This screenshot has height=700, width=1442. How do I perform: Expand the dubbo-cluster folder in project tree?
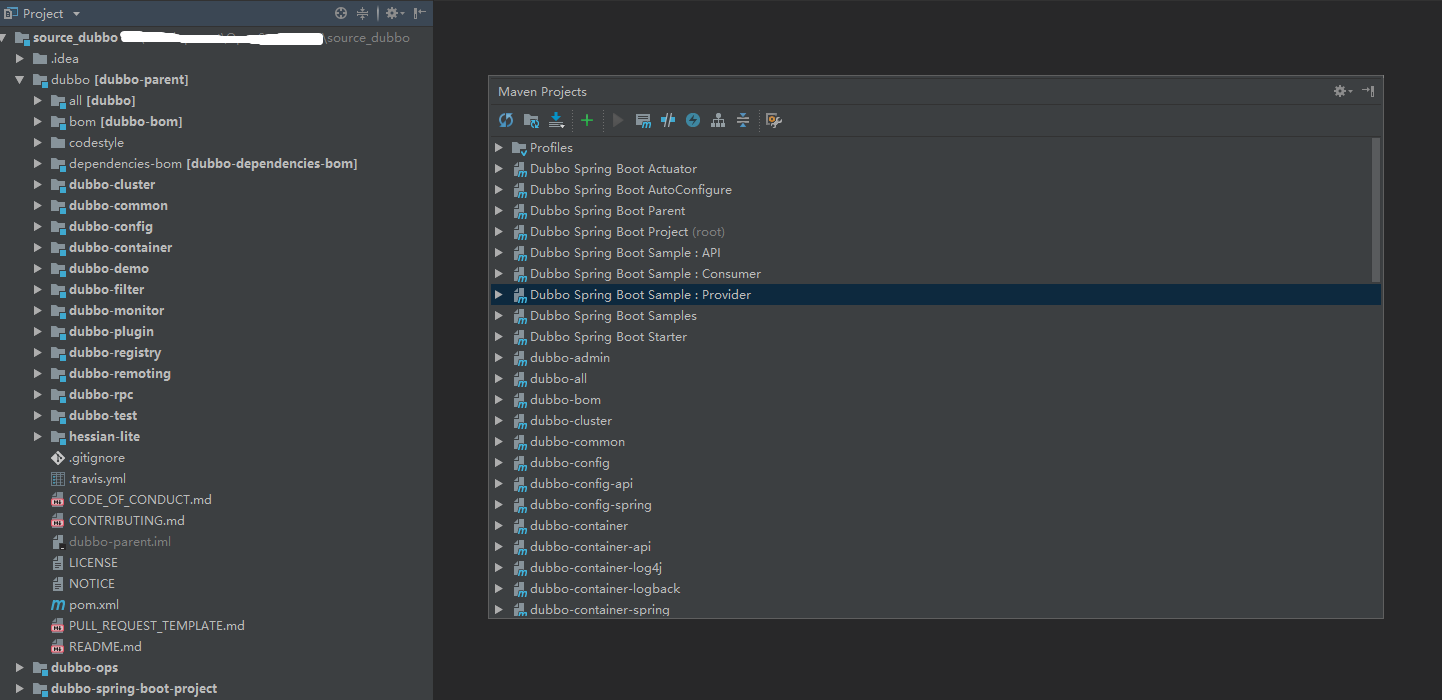(x=38, y=185)
